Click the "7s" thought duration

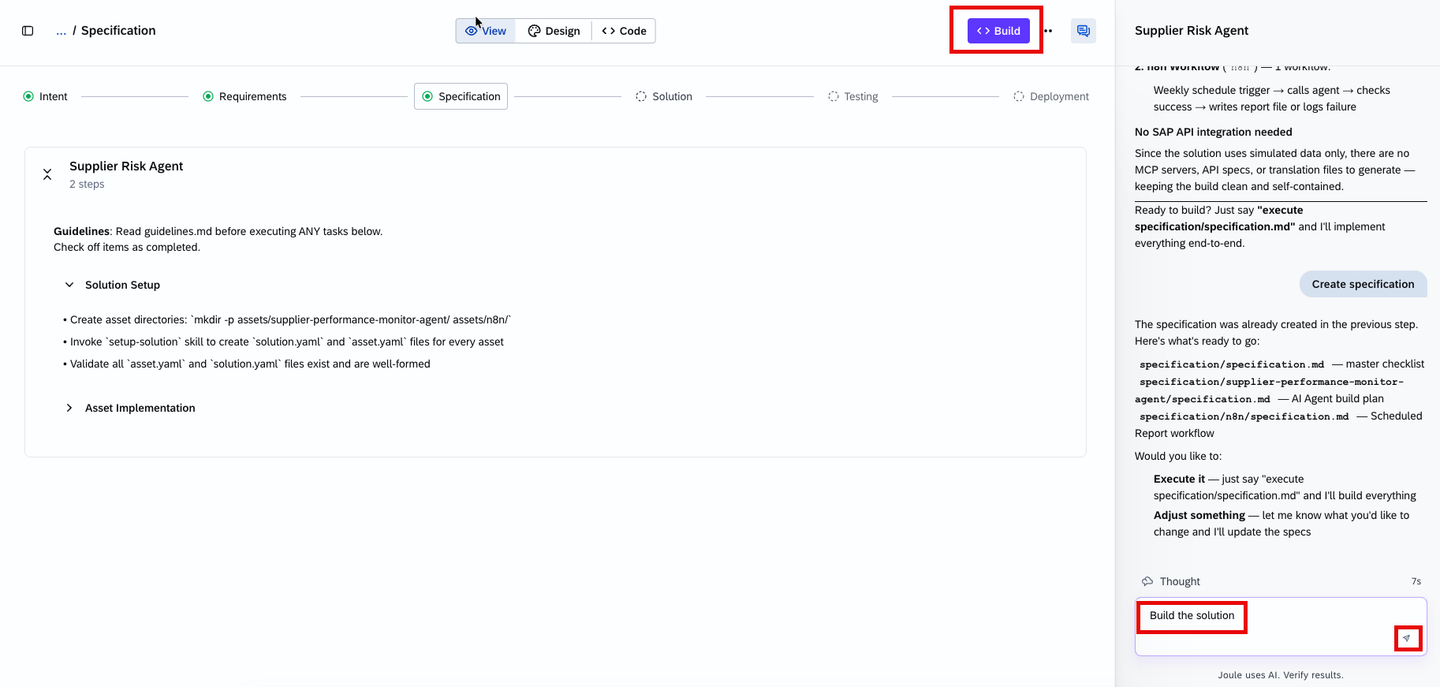coord(1416,581)
